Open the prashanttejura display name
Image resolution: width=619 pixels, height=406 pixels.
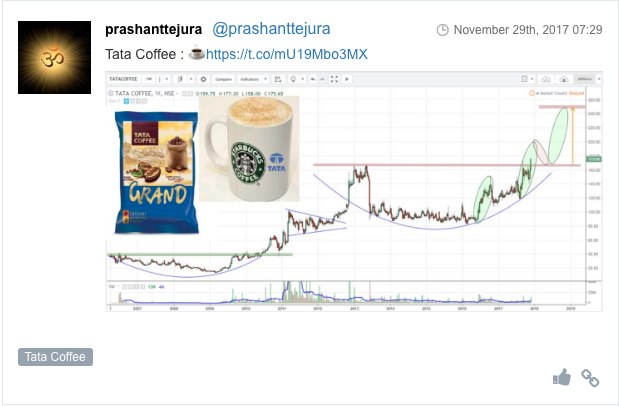pyautogui.click(x=154, y=29)
